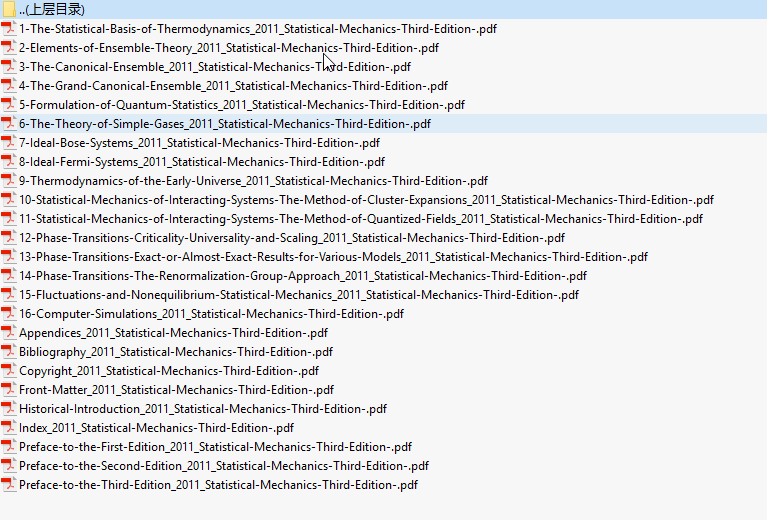Screen dimensions: 767x520
Task: Click the PDF icon for 1-The-Statistical-Basis-of-Thermodynamics
Action: coord(8,29)
